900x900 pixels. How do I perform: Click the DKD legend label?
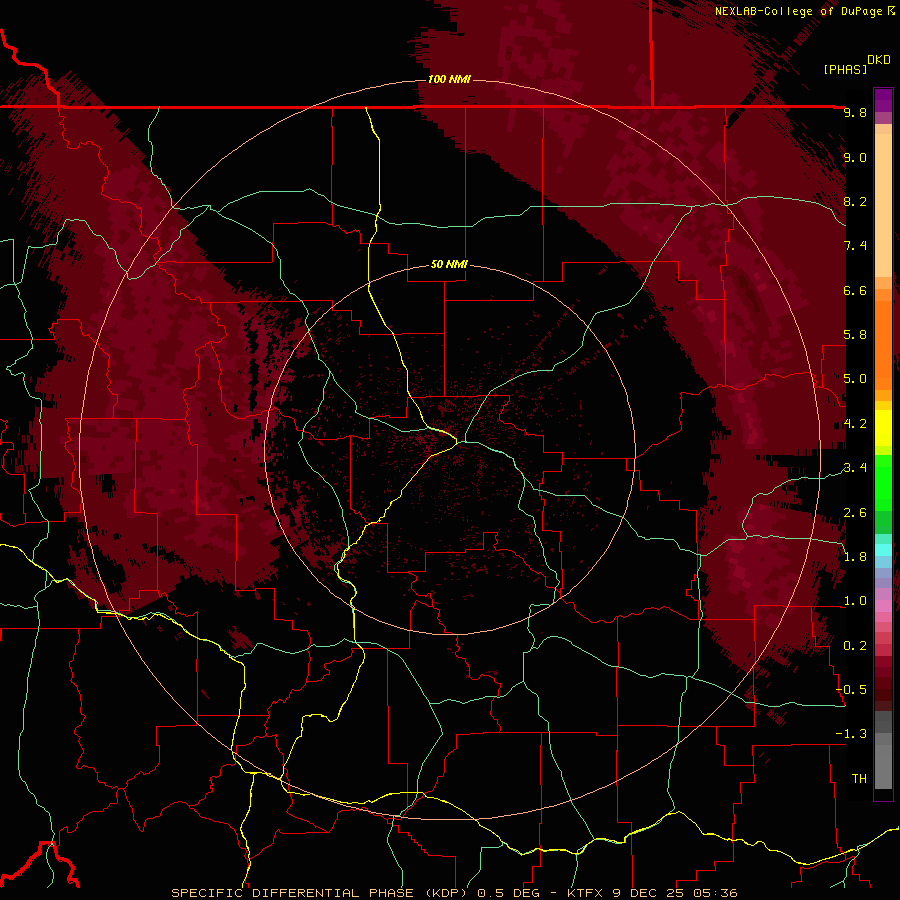pos(878,60)
